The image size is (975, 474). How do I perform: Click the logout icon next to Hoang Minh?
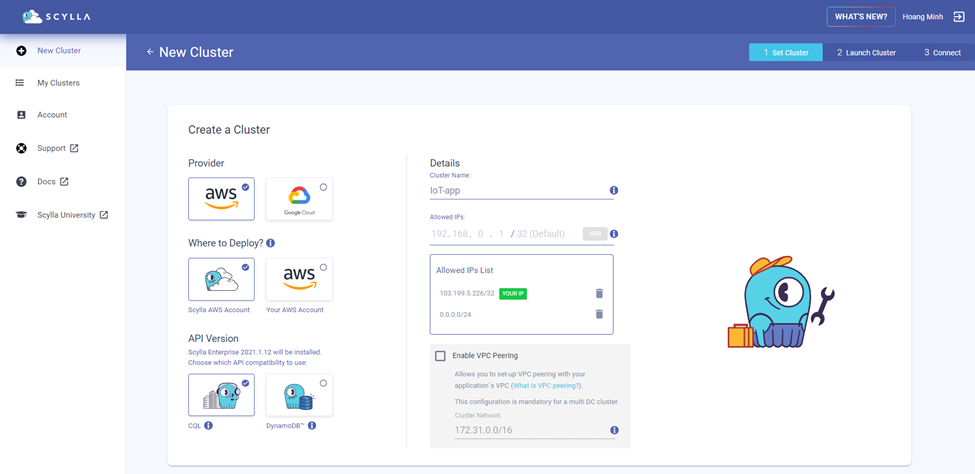coord(958,17)
